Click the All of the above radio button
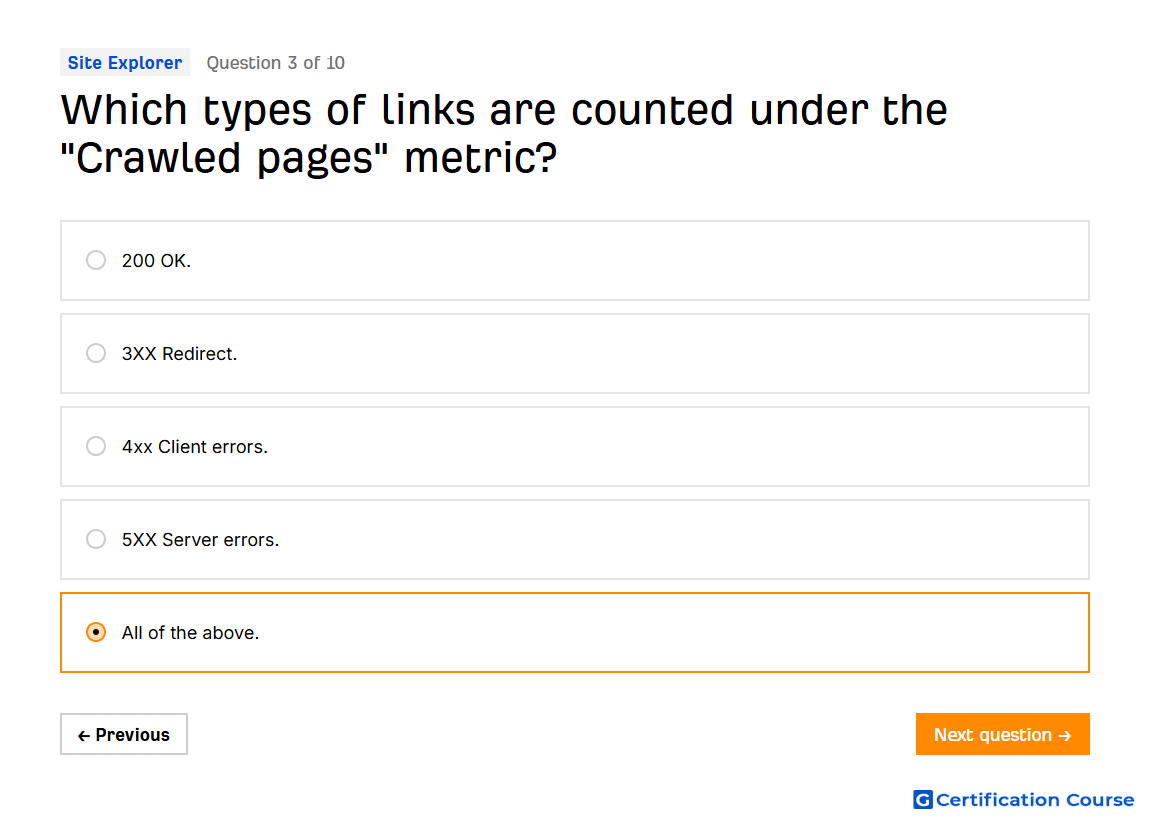Viewport: 1150px width, 819px height. (96, 632)
